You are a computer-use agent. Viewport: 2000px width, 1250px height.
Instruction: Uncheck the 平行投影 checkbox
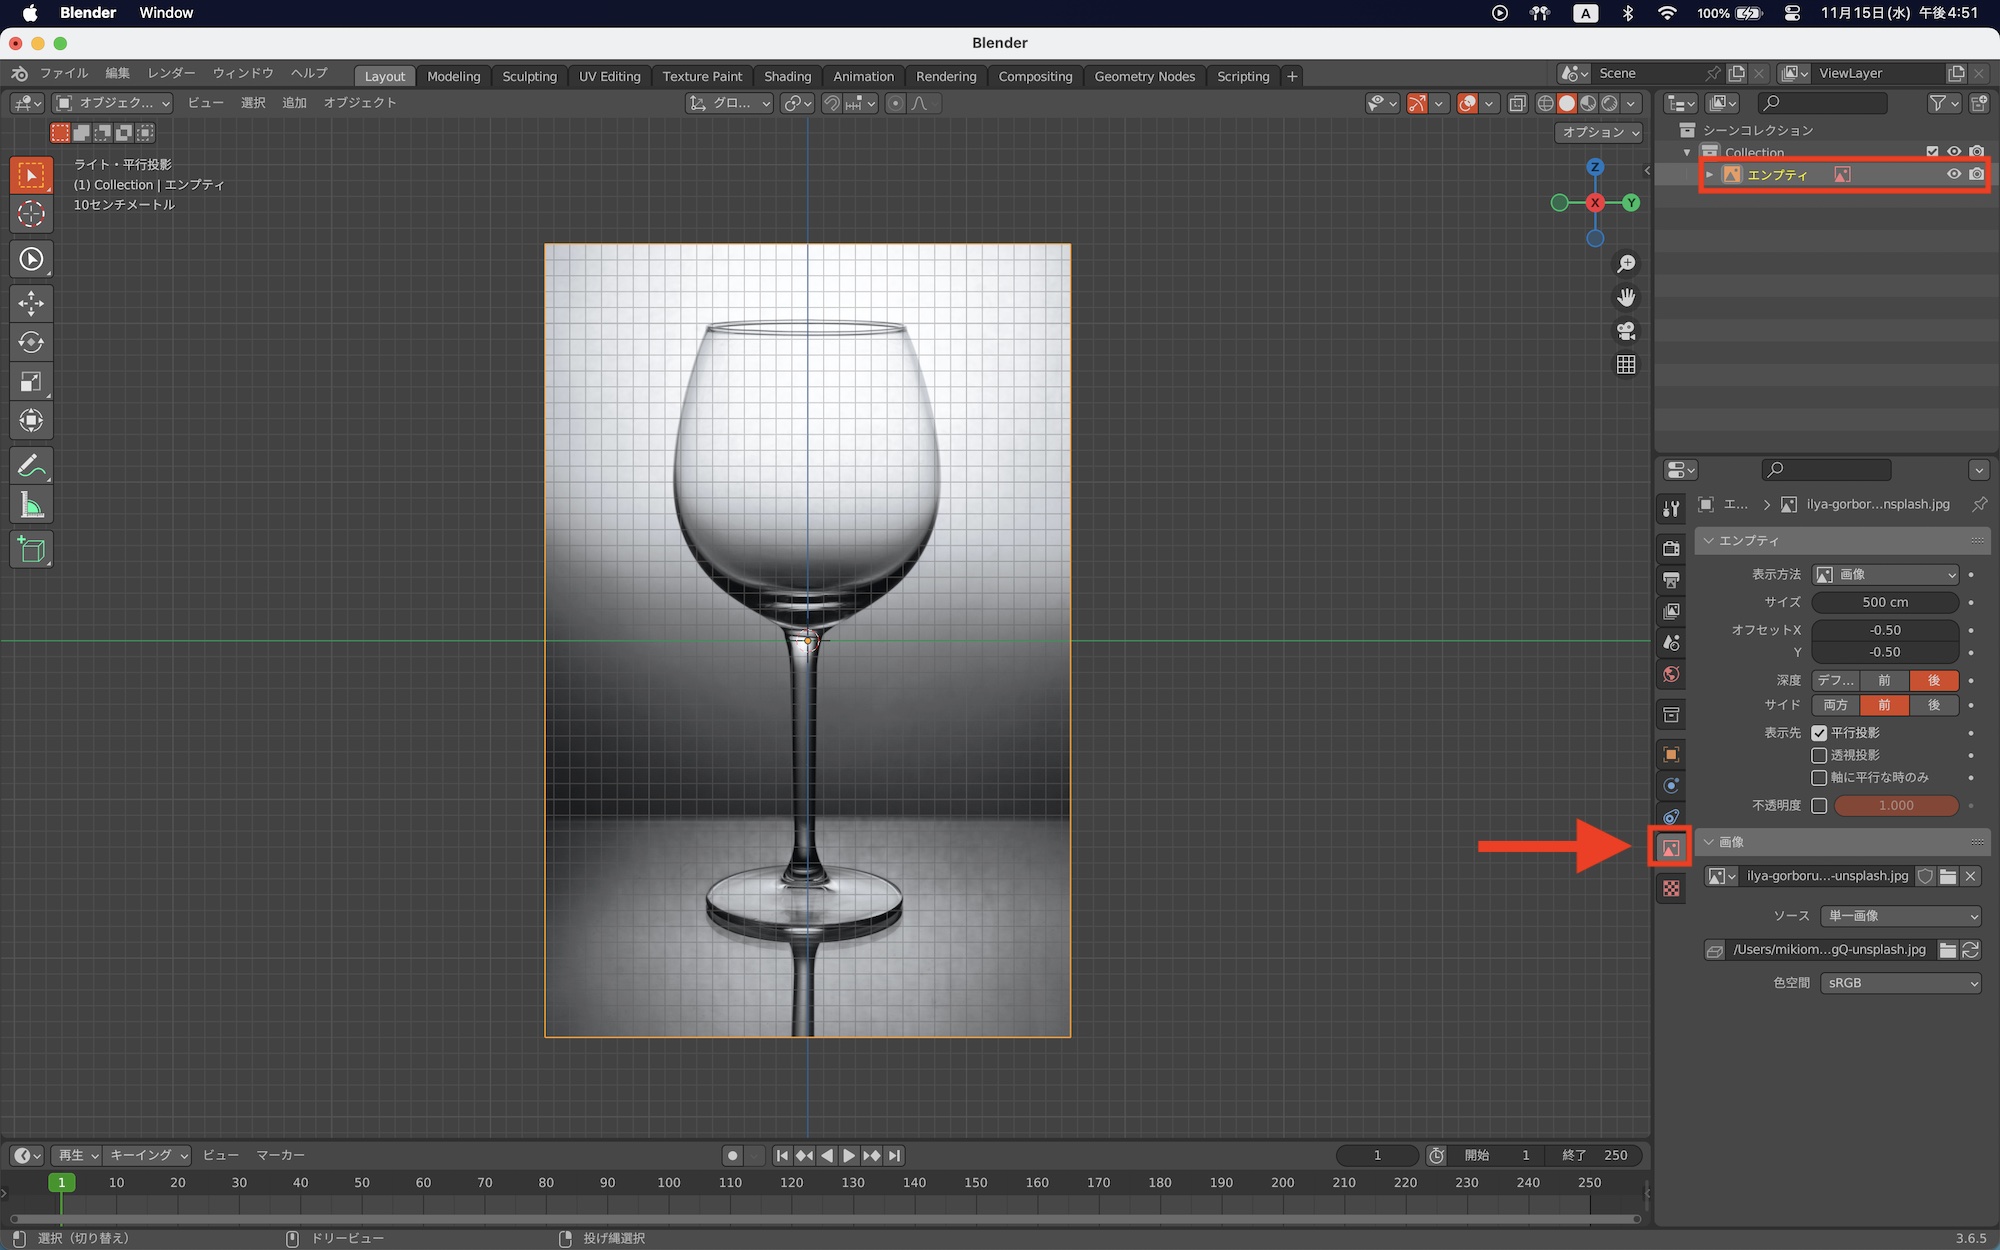click(1819, 733)
